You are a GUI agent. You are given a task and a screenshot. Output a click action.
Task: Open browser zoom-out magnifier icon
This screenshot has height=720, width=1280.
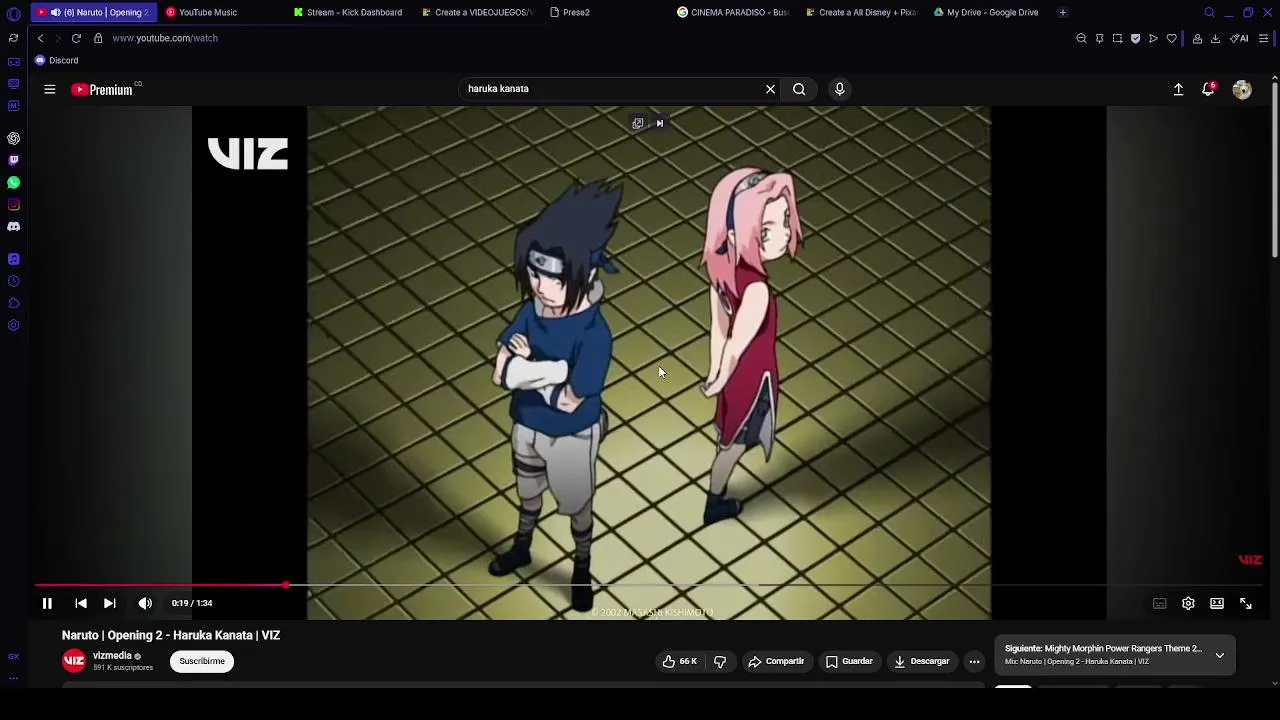1081,38
